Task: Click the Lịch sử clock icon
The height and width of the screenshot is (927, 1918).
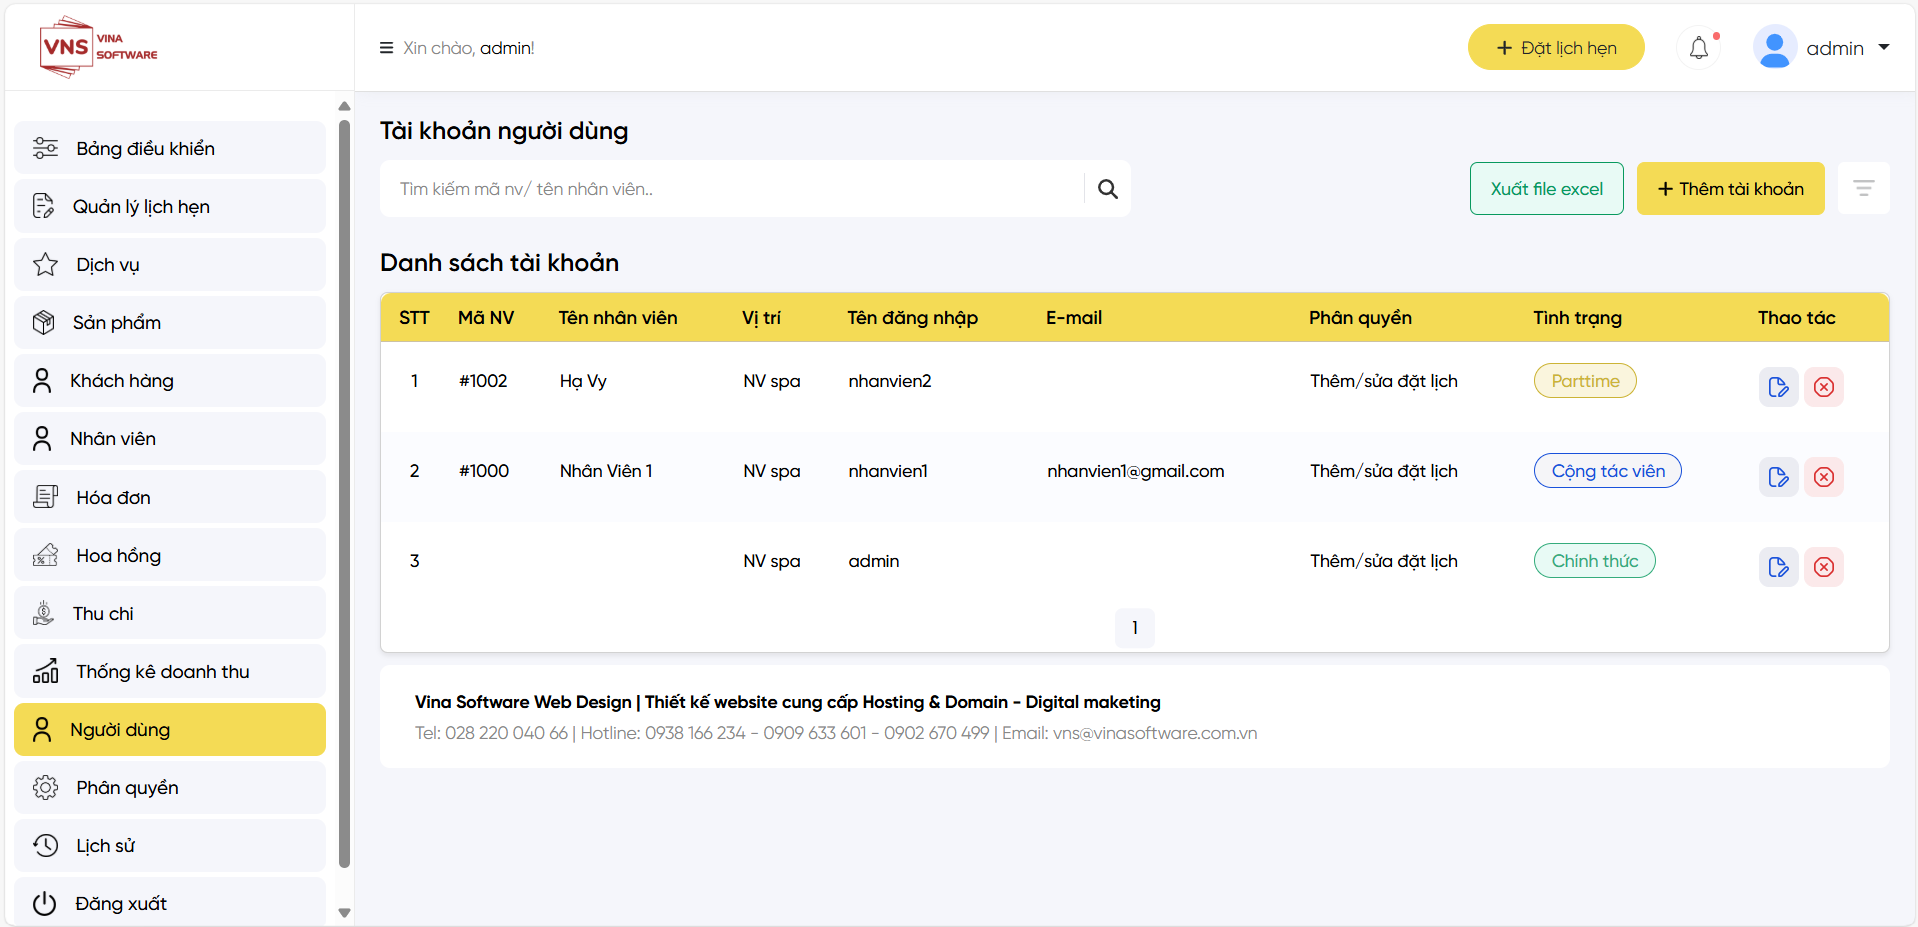Action: coord(45,845)
